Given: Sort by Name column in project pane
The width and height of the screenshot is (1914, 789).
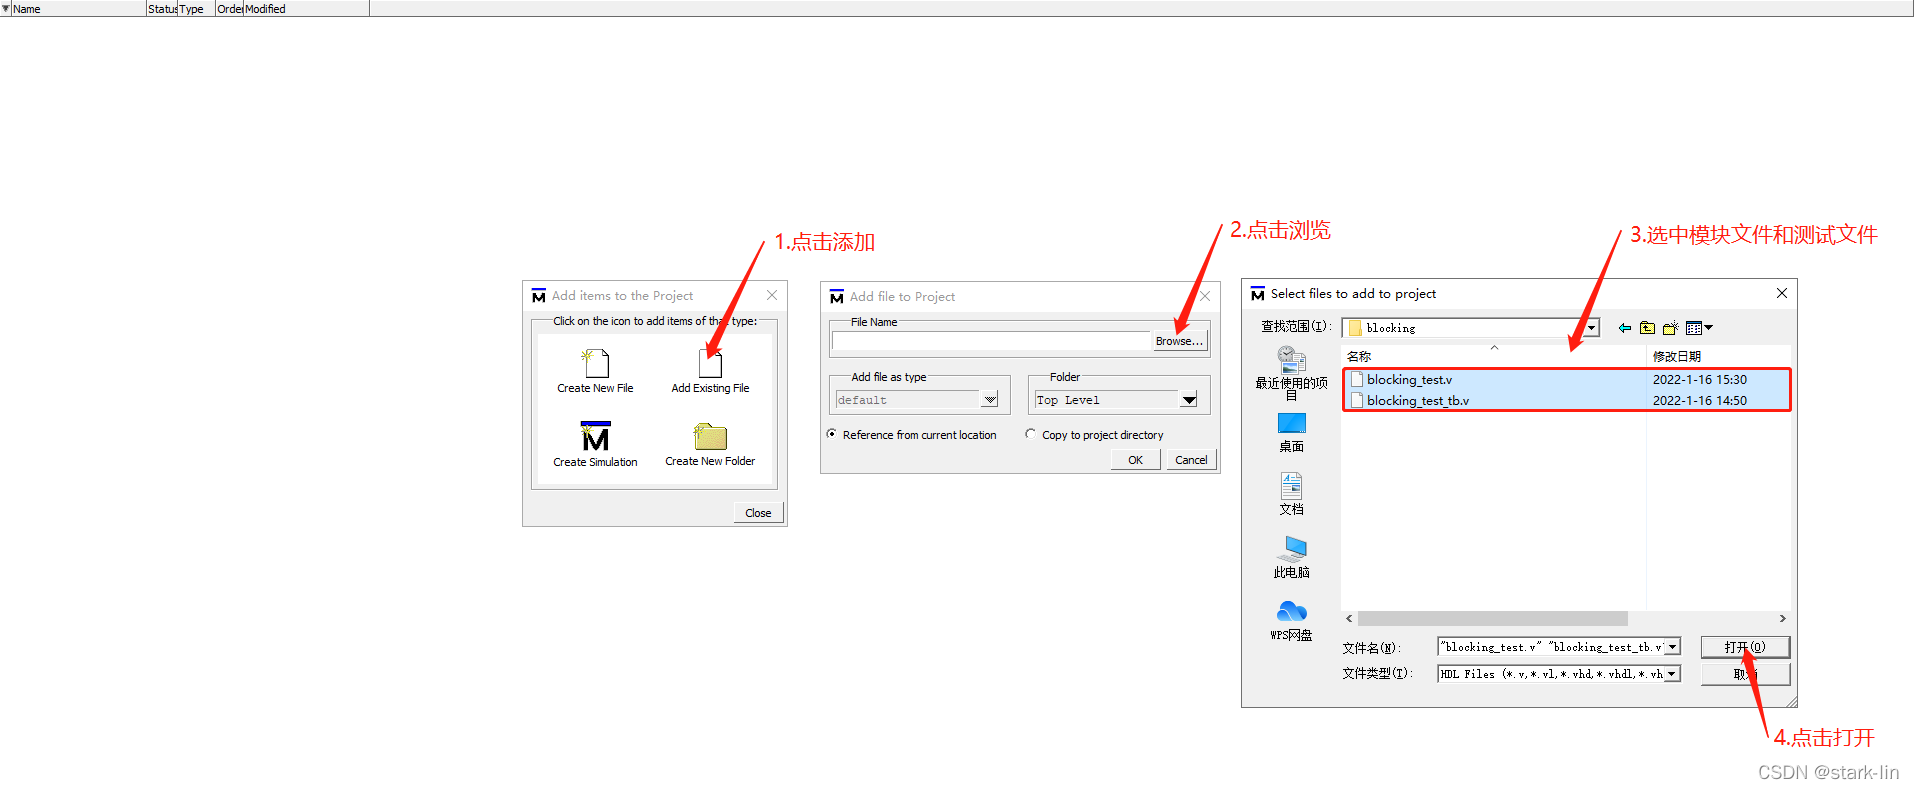Looking at the screenshot, I should click(x=78, y=9).
